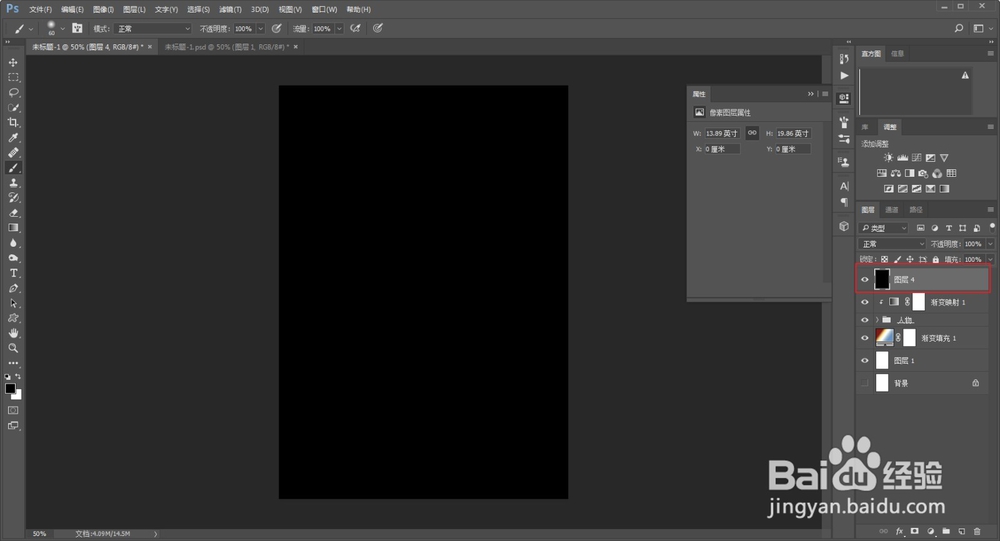Toggle layer filtering switch on
The width and height of the screenshot is (1000, 541).
tap(992, 226)
